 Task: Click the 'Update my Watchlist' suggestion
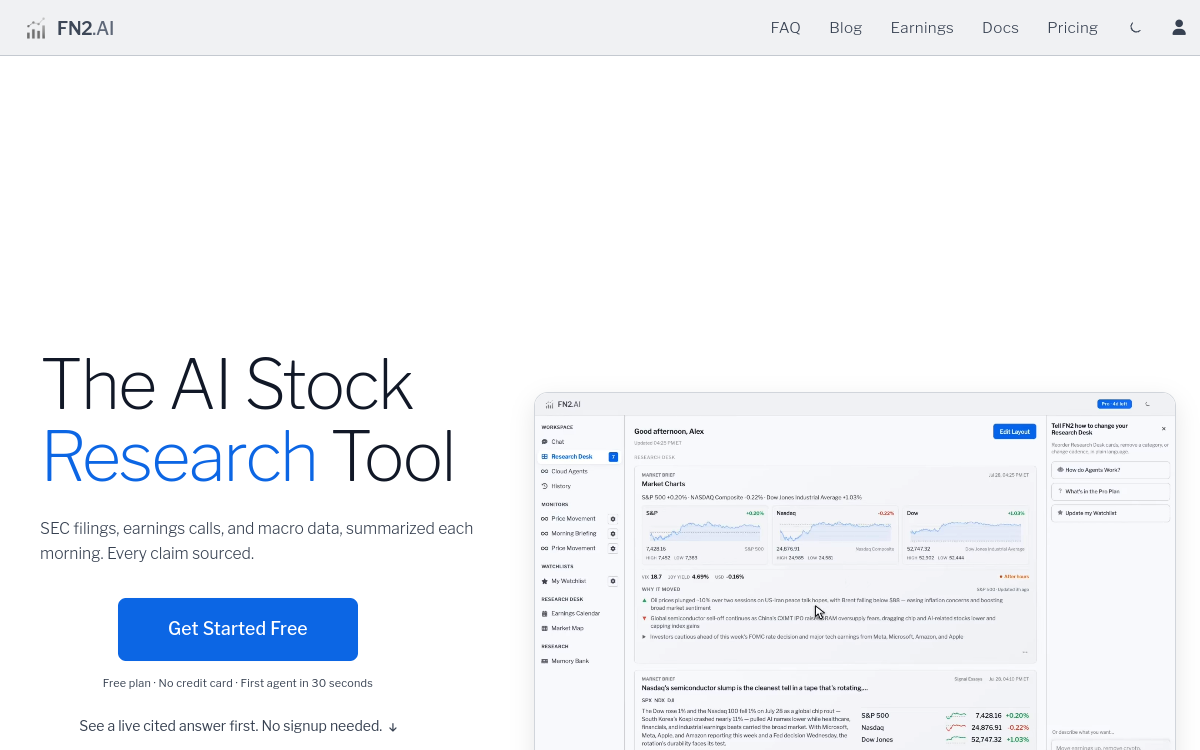click(1110, 513)
